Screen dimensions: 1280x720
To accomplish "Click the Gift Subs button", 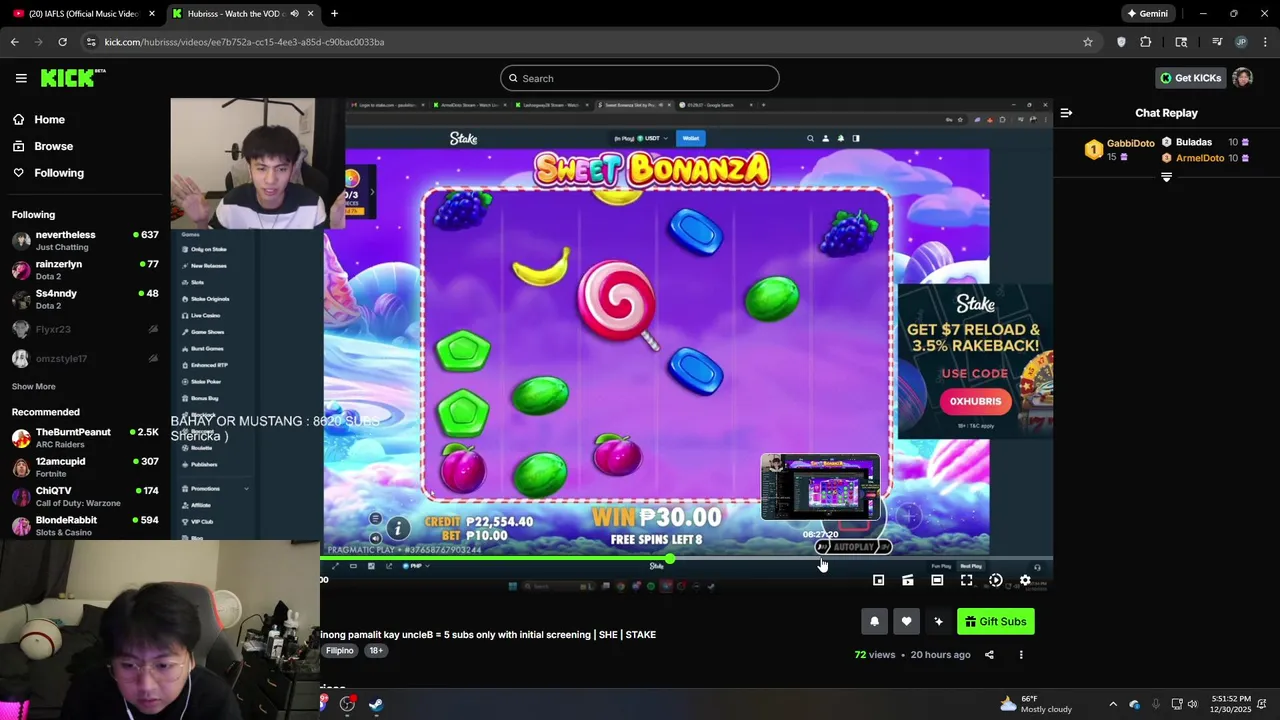I will tap(996, 622).
